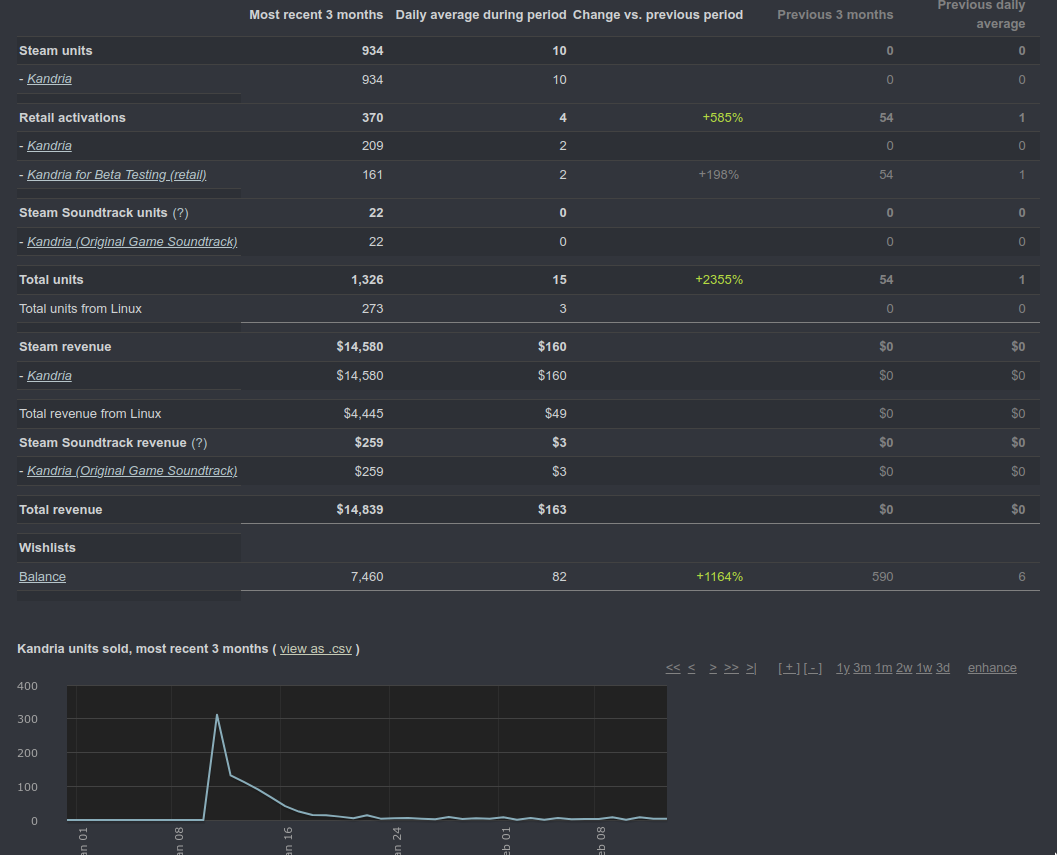Set chart range to 1m
The width and height of the screenshot is (1057, 855).
(884, 668)
